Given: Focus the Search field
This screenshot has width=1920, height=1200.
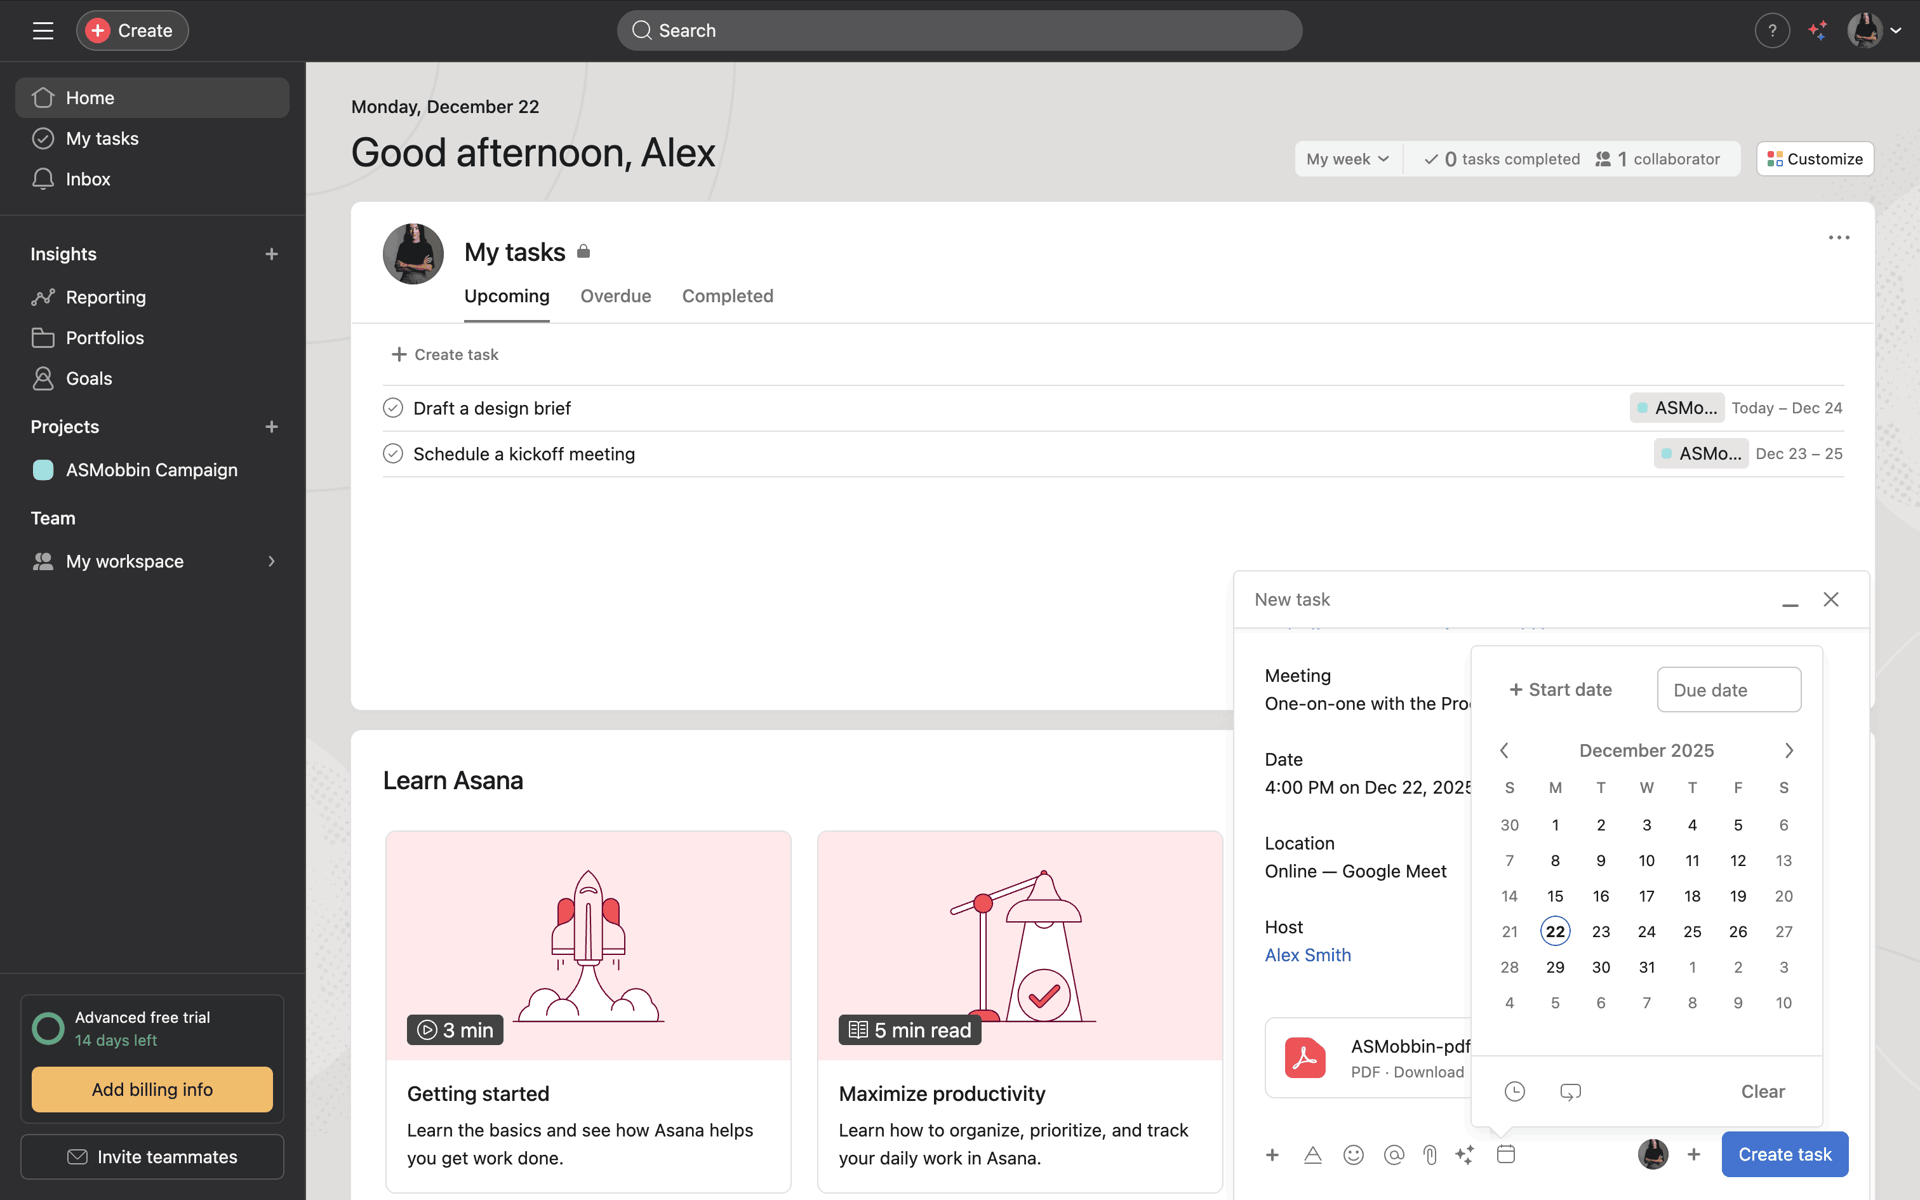Looking at the screenshot, I should pos(959,30).
